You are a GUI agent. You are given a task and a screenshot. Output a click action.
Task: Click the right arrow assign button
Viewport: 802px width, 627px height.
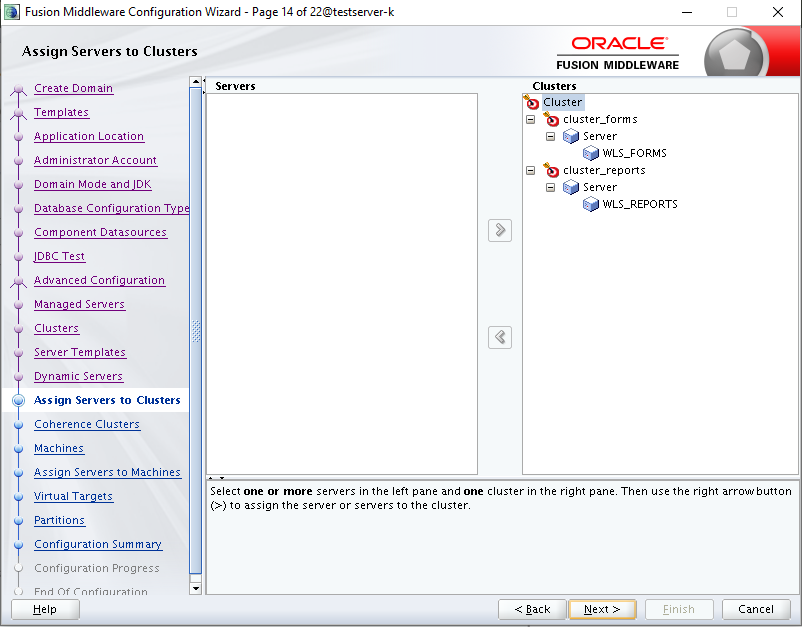(x=500, y=230)
